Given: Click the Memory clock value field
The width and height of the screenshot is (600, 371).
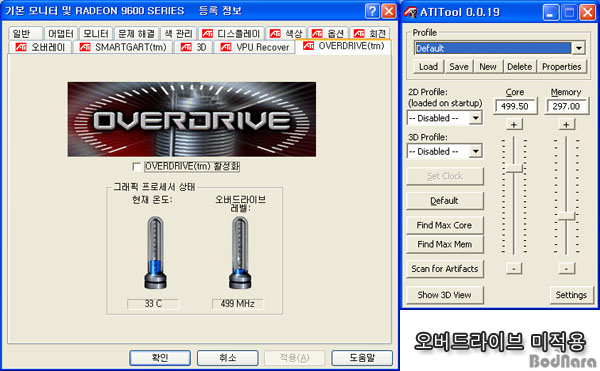Looking at the screenshot, I should point(566,106).
